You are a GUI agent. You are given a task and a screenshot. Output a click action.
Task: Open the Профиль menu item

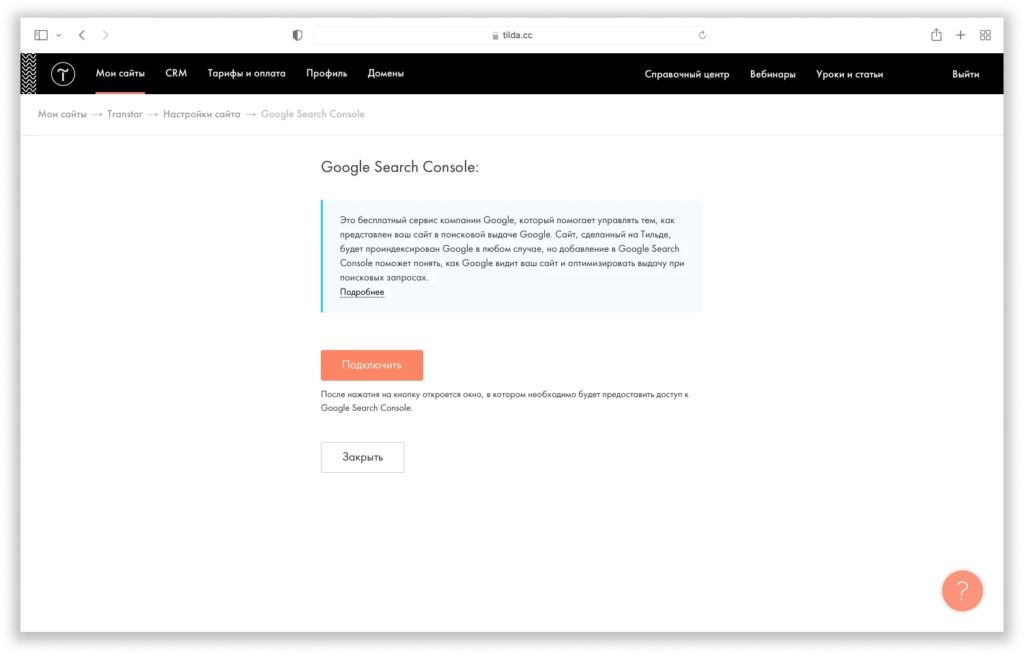(327, 73)
